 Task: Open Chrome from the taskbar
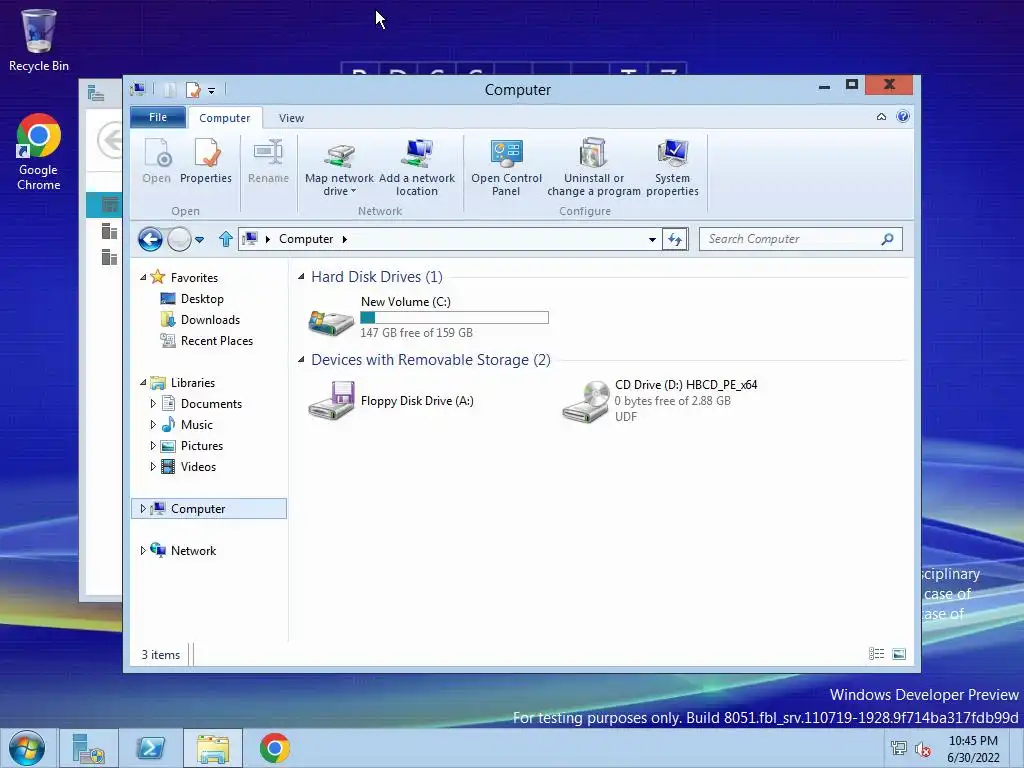pyautogui.click(x=274, y=748)
